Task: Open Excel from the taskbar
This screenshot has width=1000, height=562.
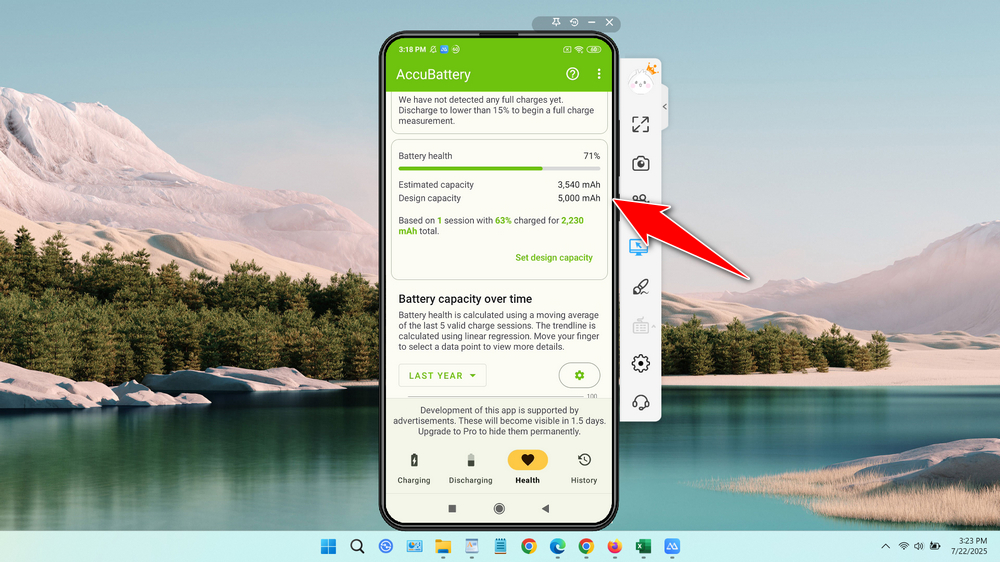Action: (643, 547)
